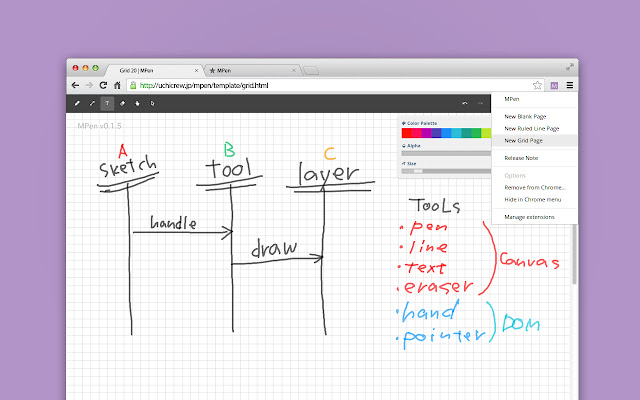The image size is (640, 400).
Task: Choose New Ruled Line Page entry
Action: click(531, 128)
